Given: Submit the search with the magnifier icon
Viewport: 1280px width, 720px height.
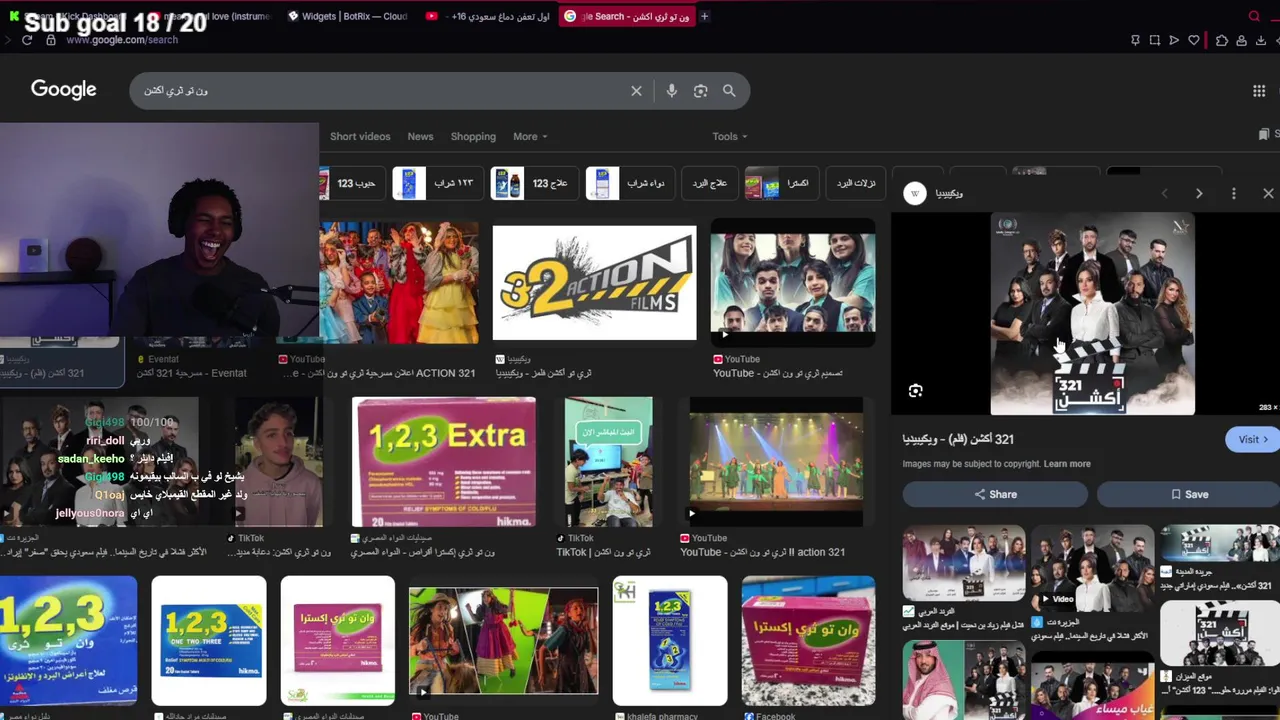Looking at the screenshot, I should [x=729, y=91].
